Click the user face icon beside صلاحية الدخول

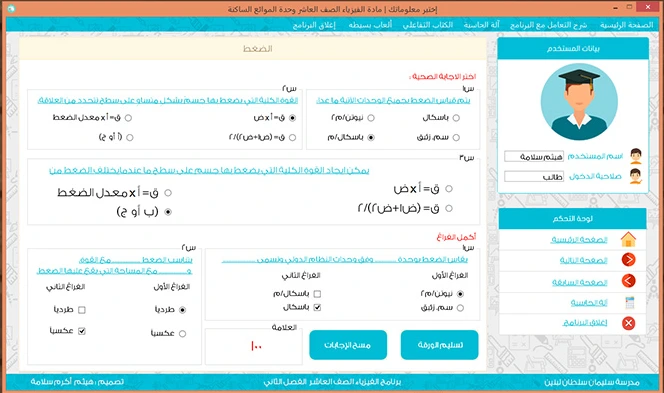[x=636, y=176]
